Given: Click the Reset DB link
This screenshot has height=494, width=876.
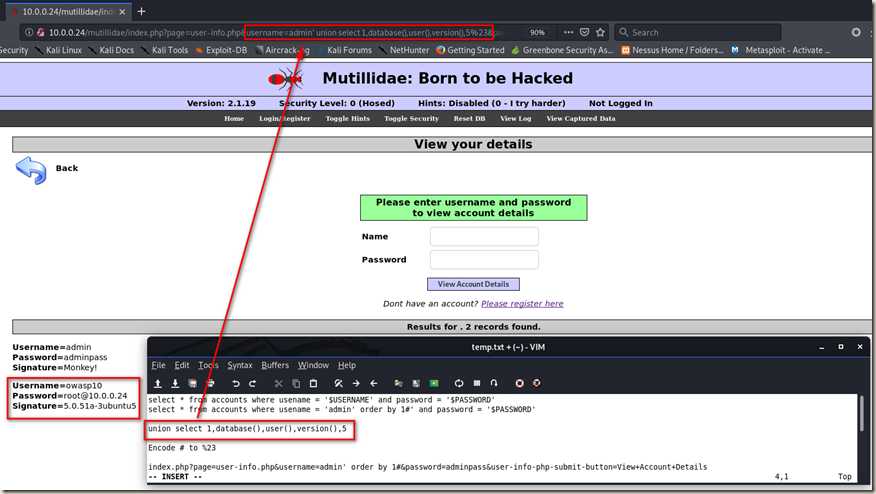Looking at the screenshot, I should point(469,118).
